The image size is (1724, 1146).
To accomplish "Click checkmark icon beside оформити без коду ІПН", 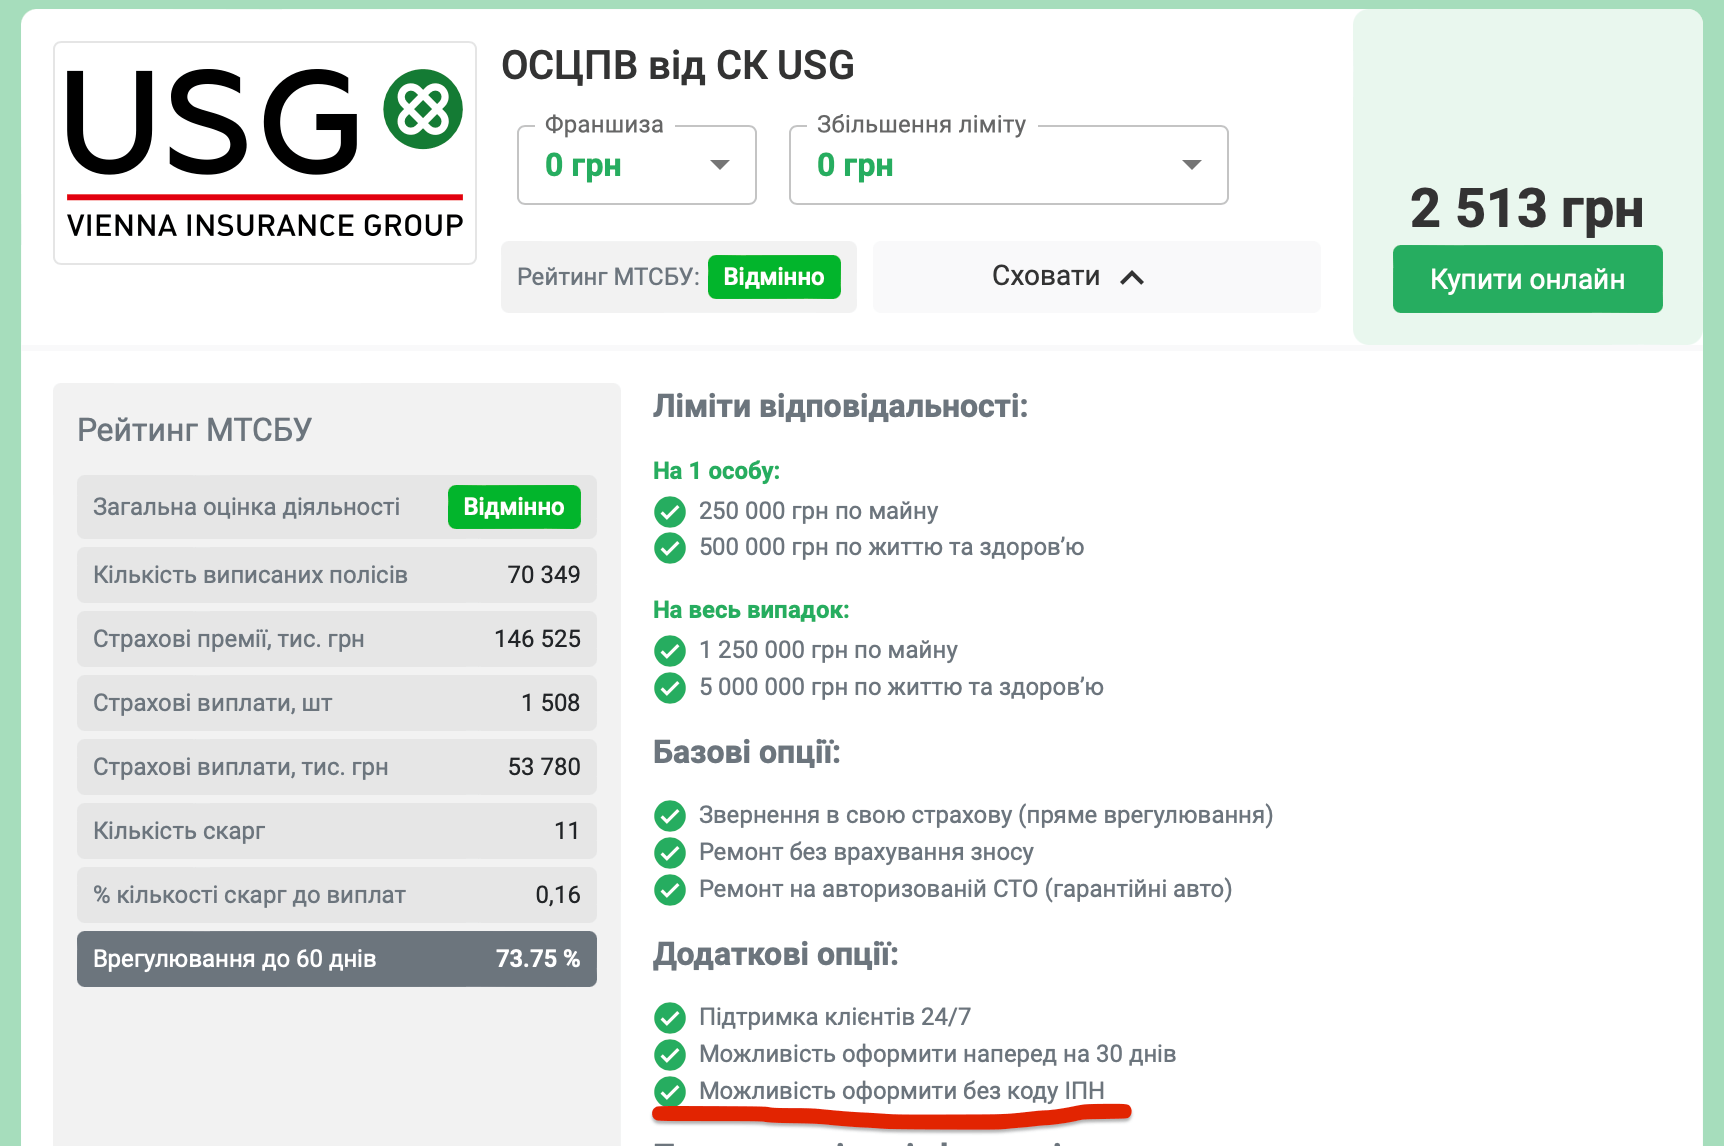I will [x=670, y=1091].
